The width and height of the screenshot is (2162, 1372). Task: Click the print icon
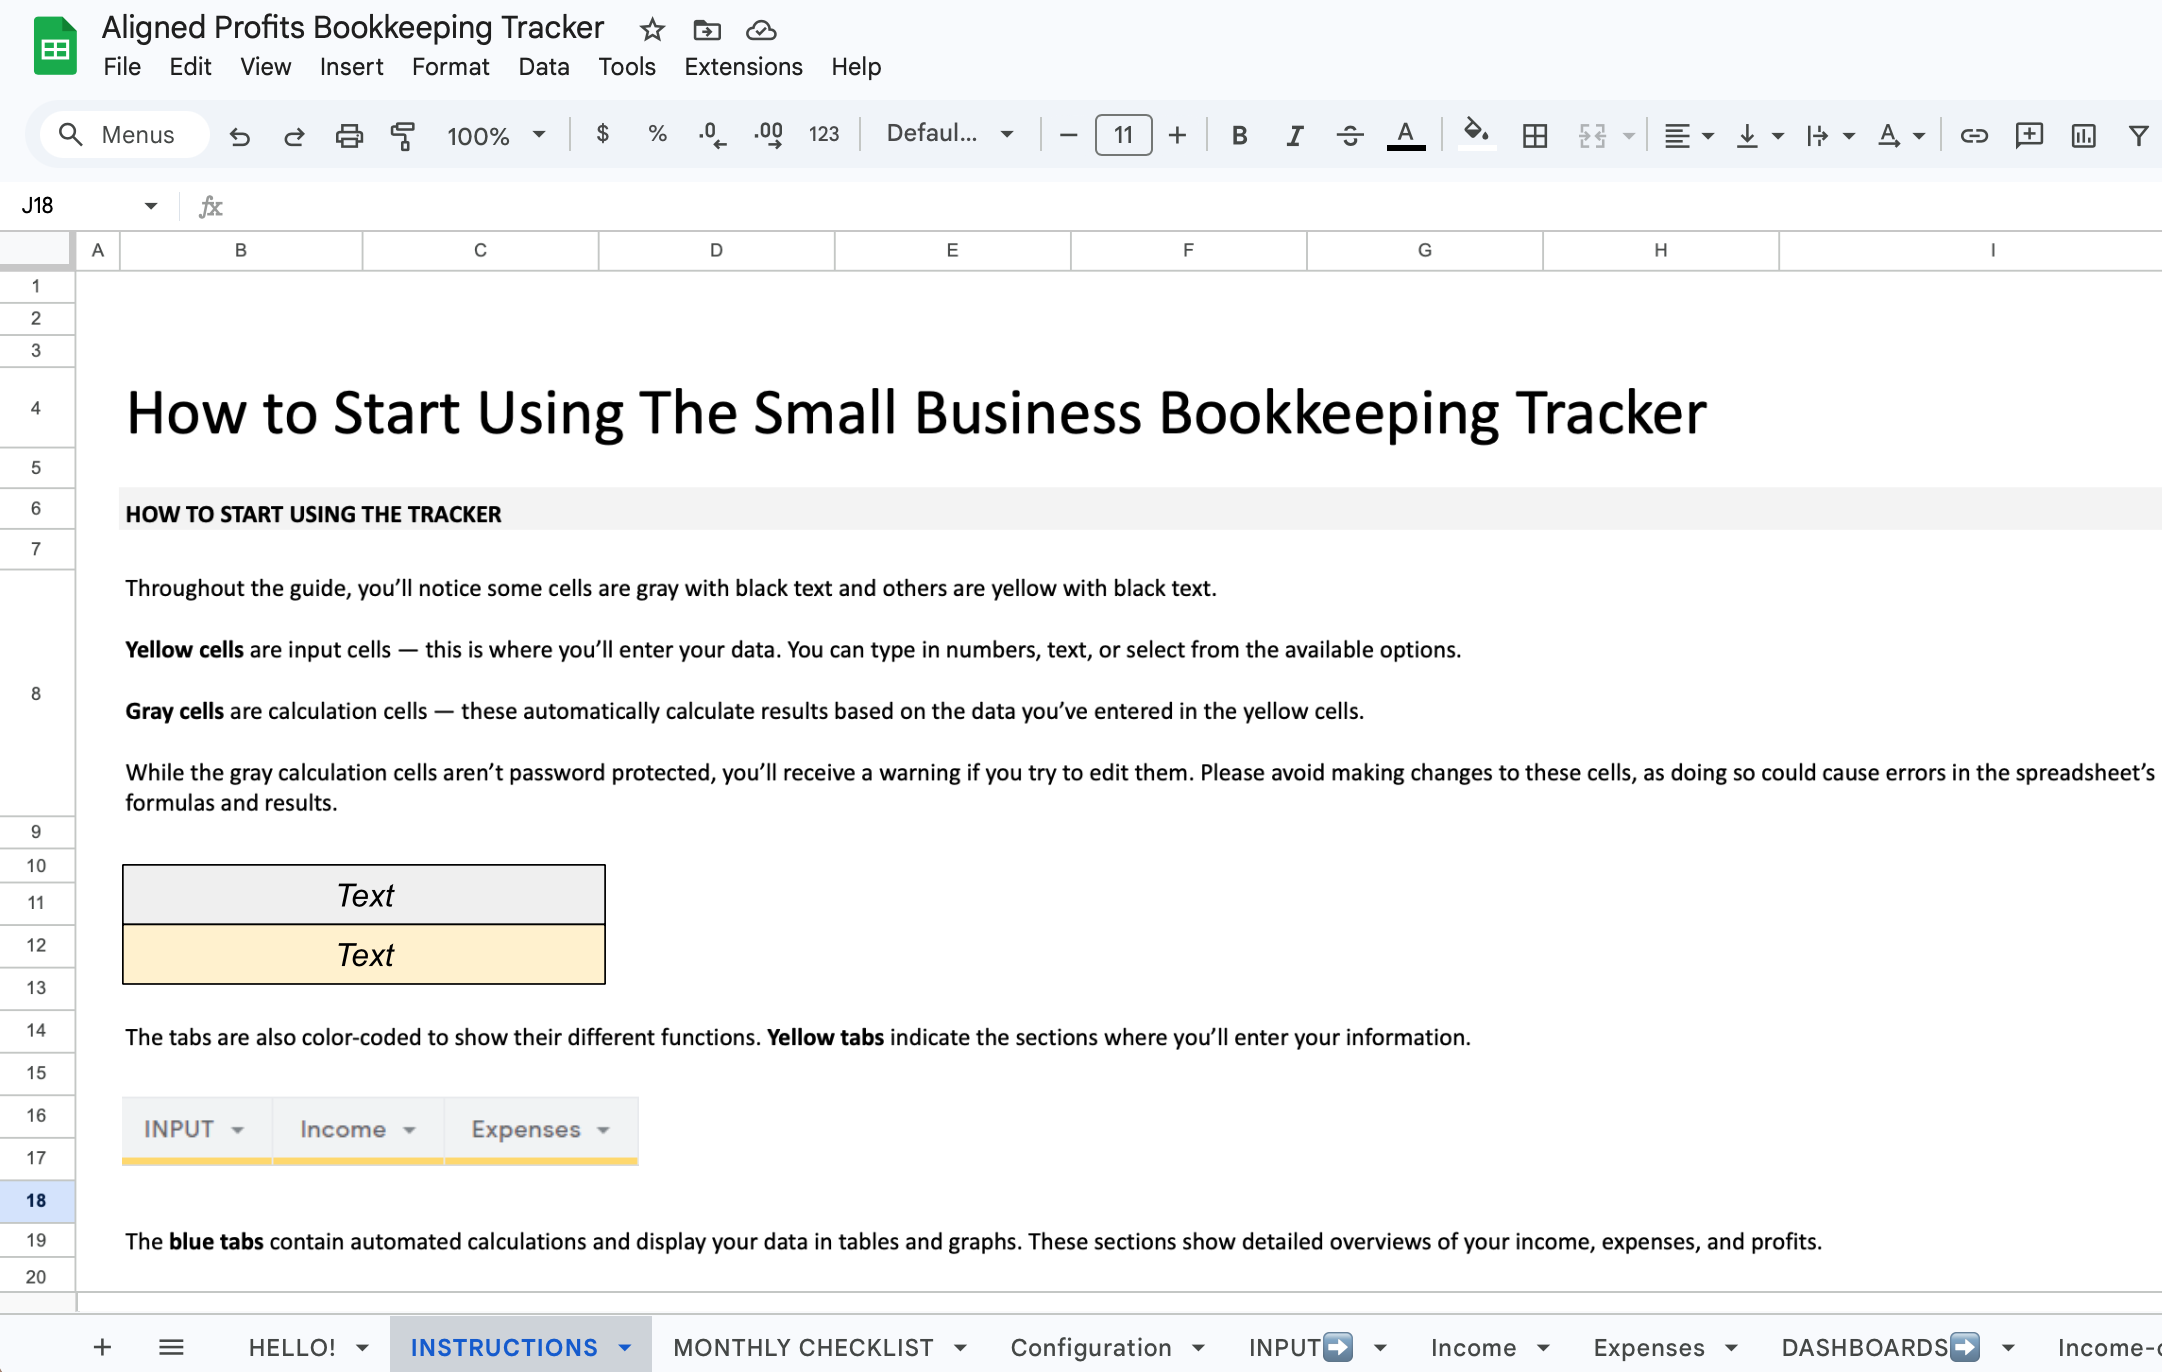click(348, 135)
